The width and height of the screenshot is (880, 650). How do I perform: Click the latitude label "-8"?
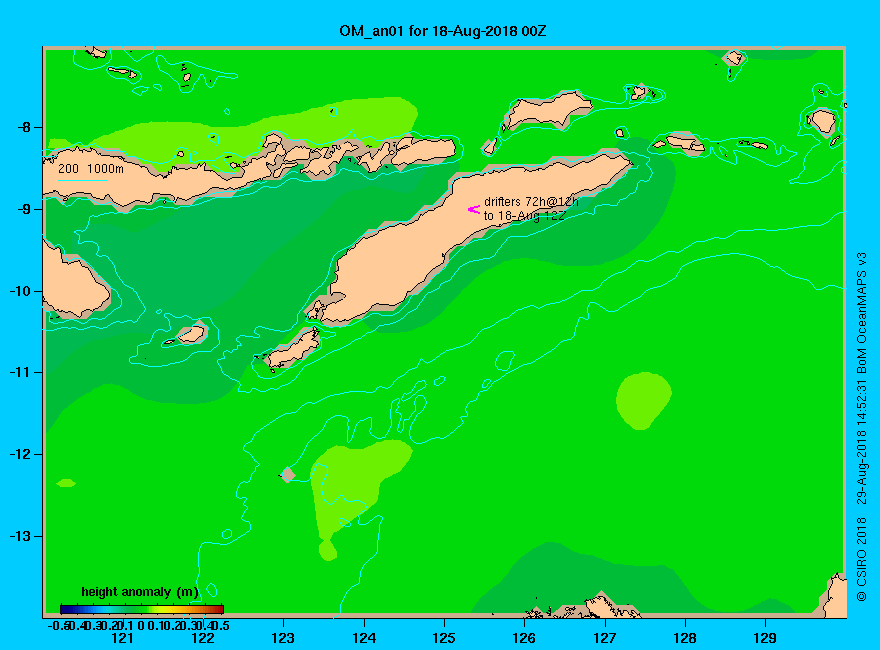click(24, 127)
